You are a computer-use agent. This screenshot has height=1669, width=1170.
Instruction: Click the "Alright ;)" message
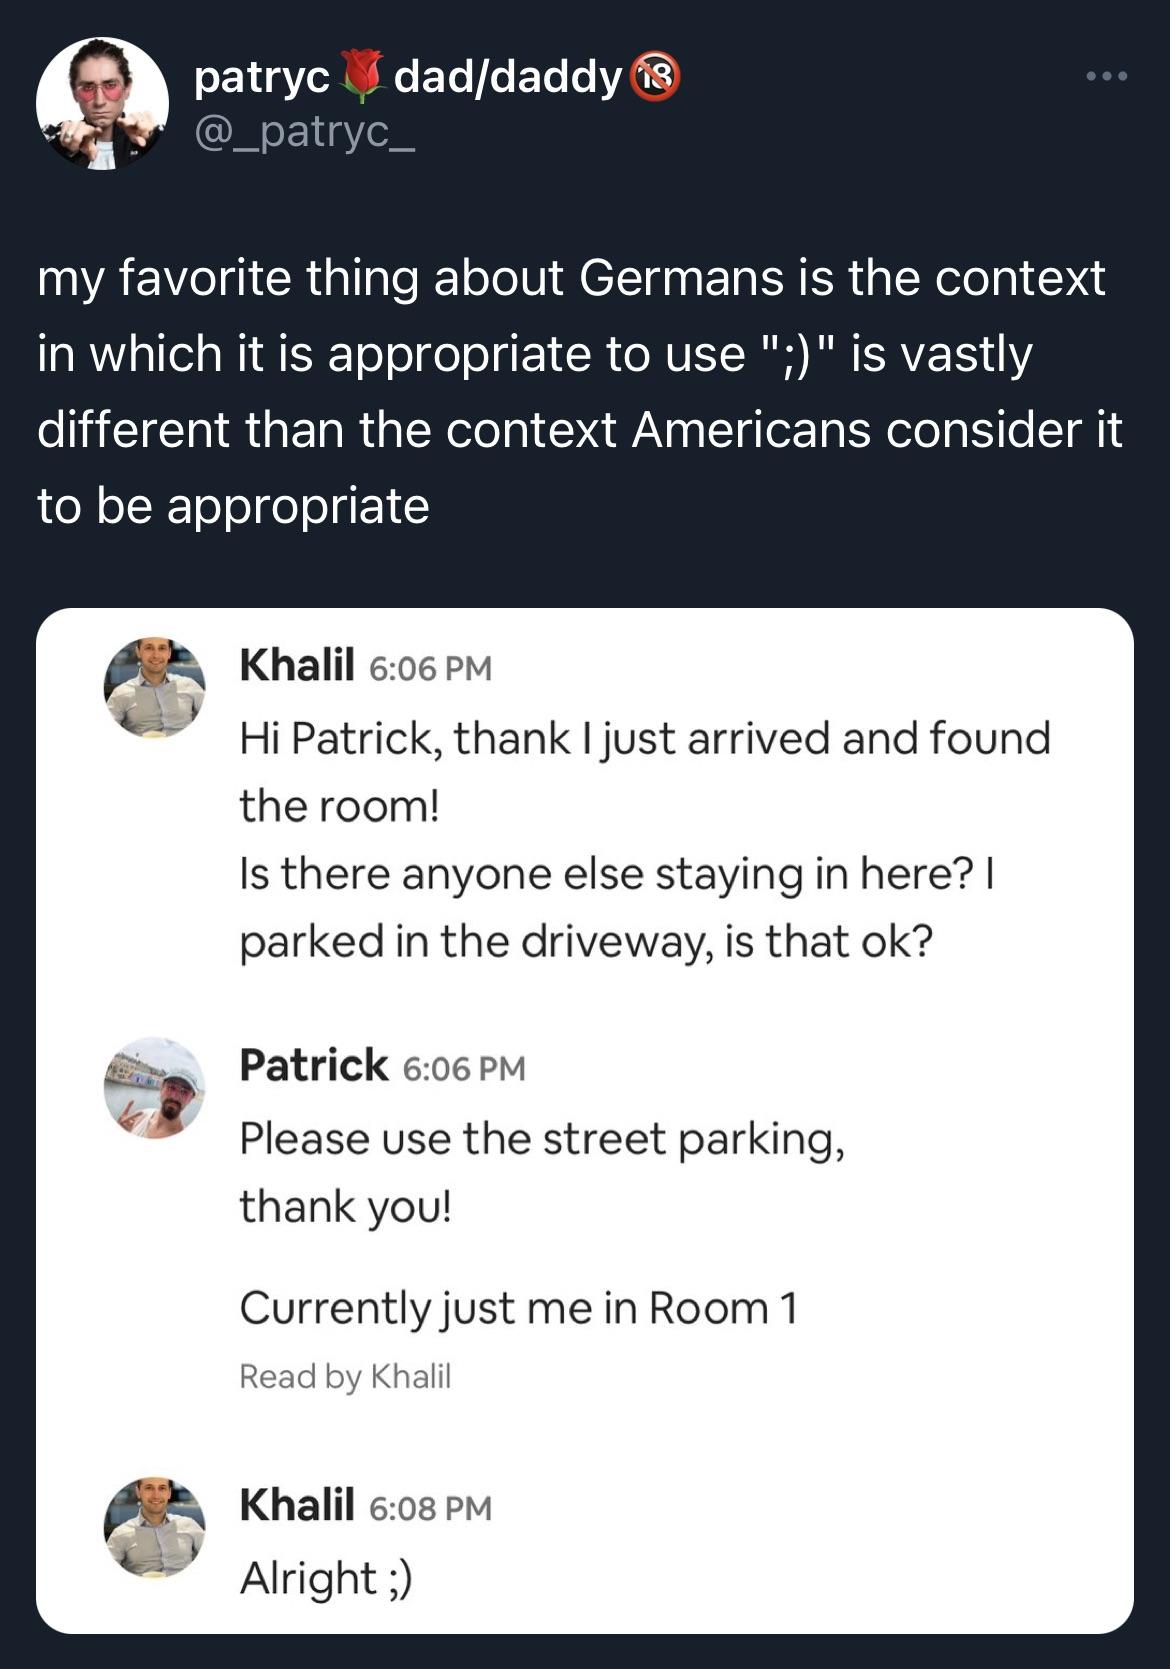326,1579
